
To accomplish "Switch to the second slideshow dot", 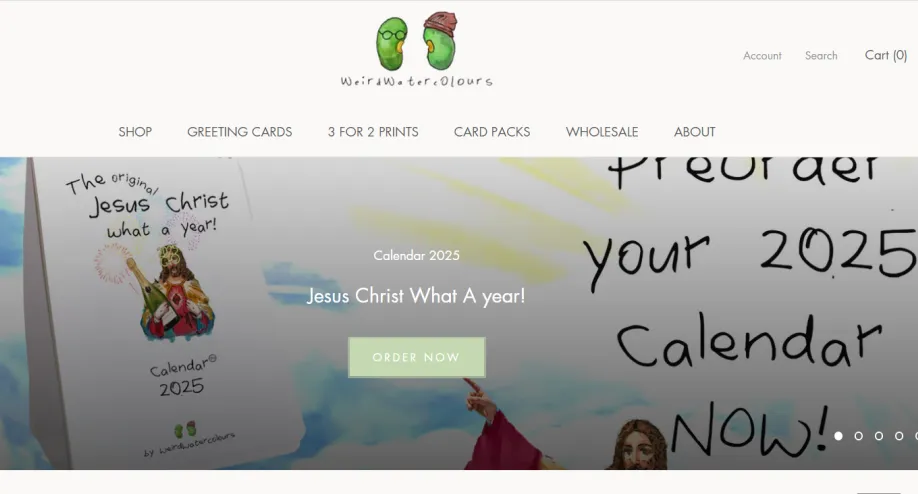I will point(858,435).
